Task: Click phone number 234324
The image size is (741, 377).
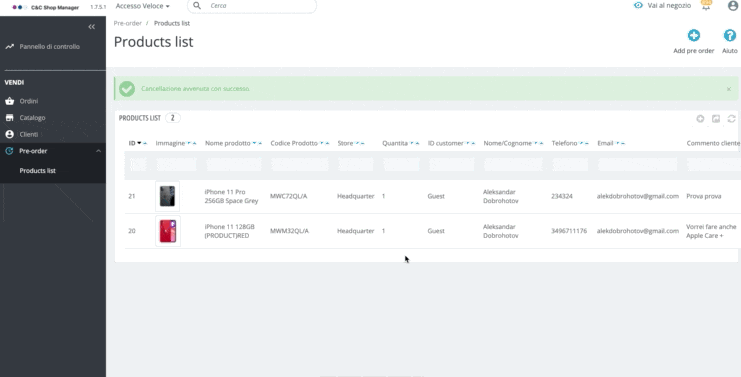Action: 562,196
